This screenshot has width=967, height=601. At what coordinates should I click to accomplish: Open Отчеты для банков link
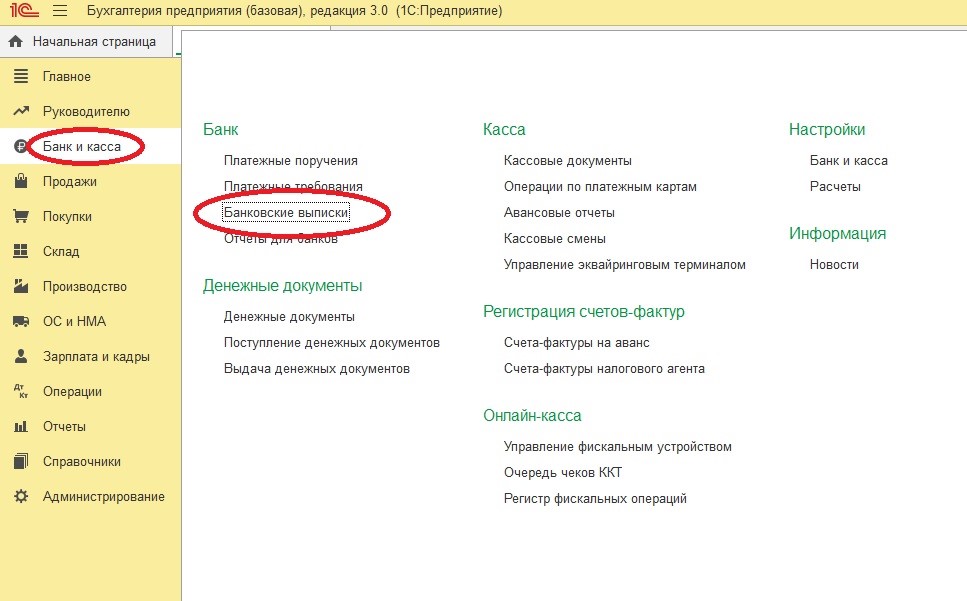pyautogui.click(x=281, y=239)
